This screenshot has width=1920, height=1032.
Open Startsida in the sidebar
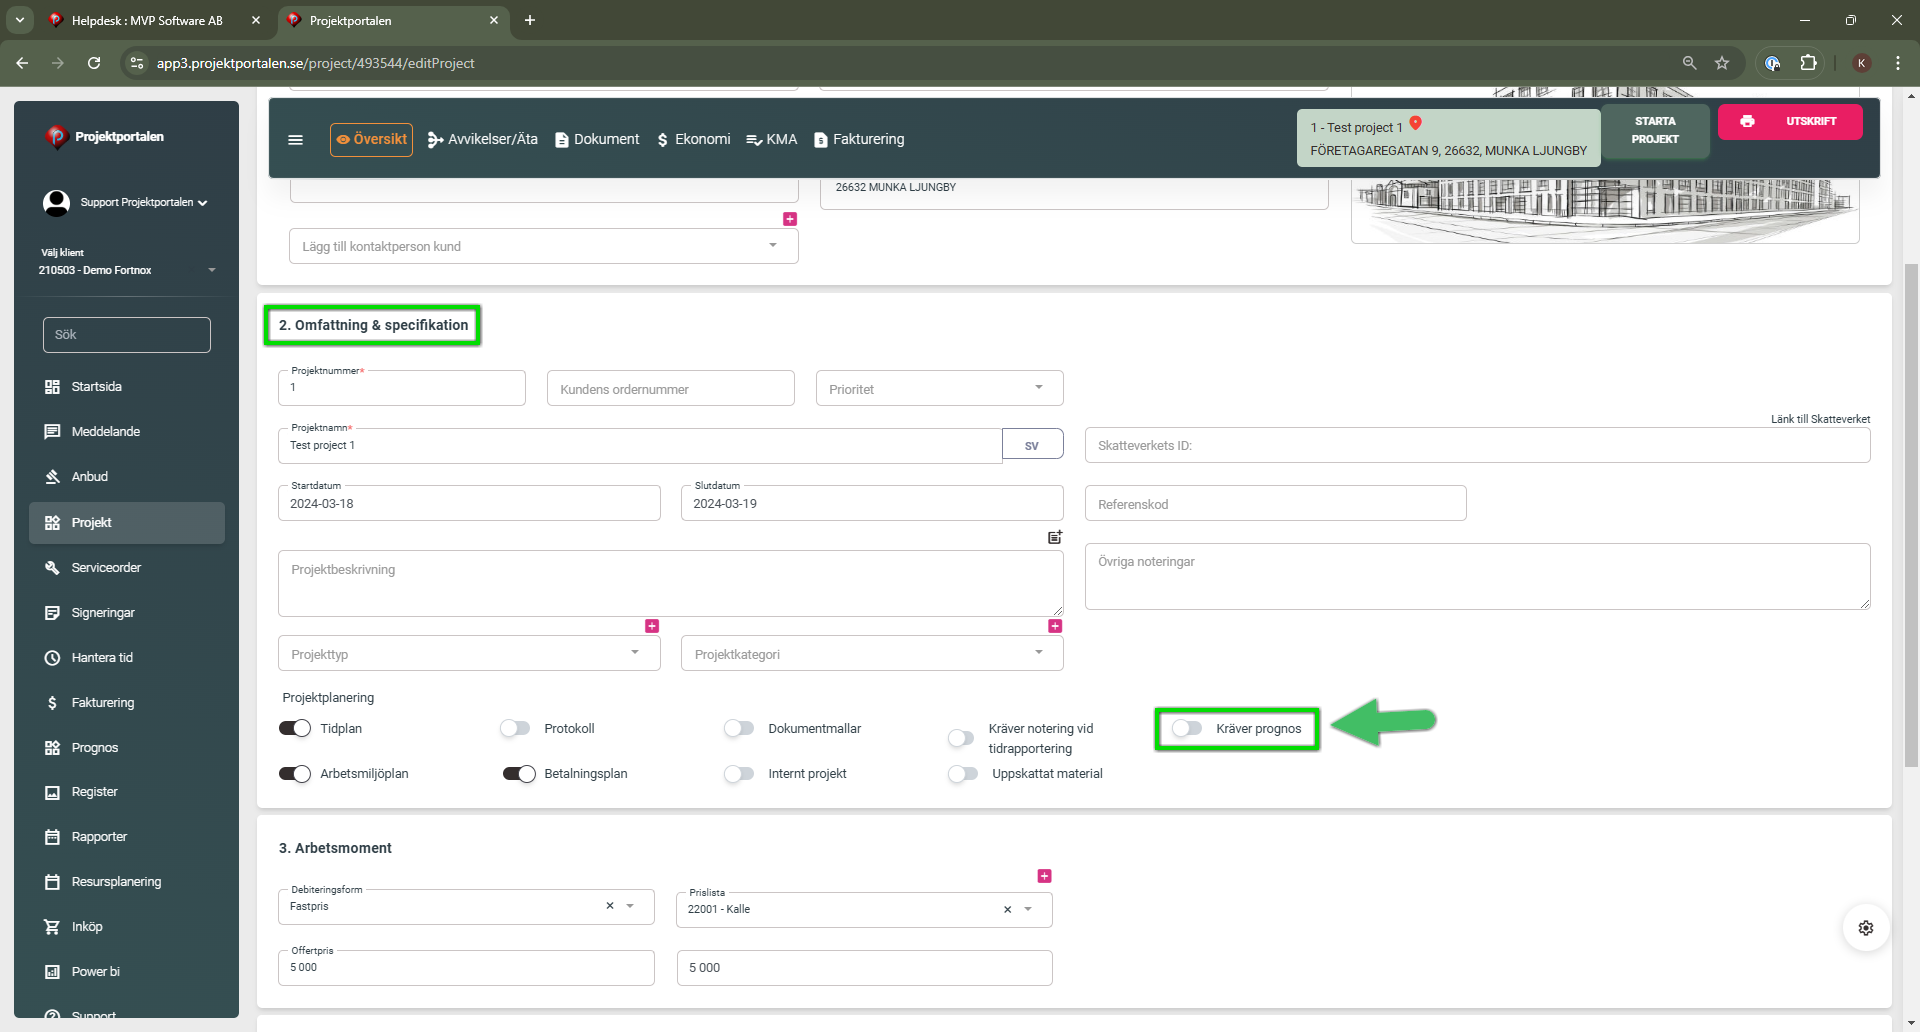[x=127, y=387]
